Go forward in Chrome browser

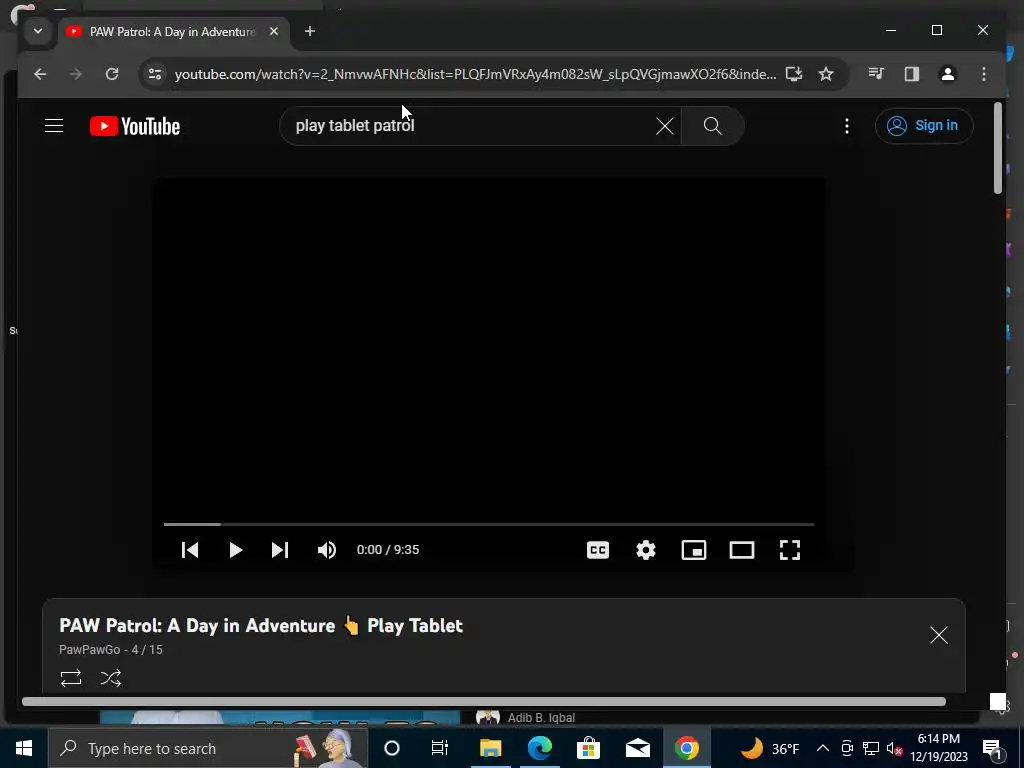[76, 74]
